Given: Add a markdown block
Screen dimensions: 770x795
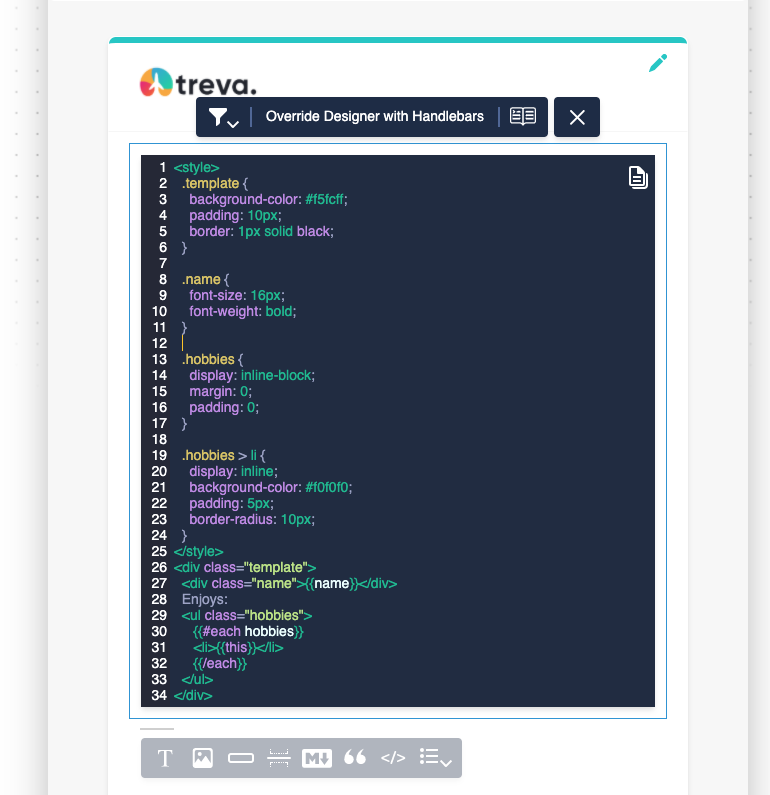Looking at the screenshot, I should pyautogui.click(x=317, y=758).
